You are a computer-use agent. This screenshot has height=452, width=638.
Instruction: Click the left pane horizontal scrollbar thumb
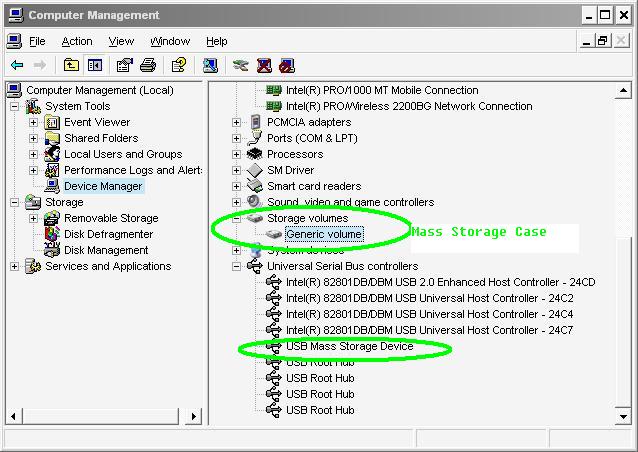(x=101, y=416)
